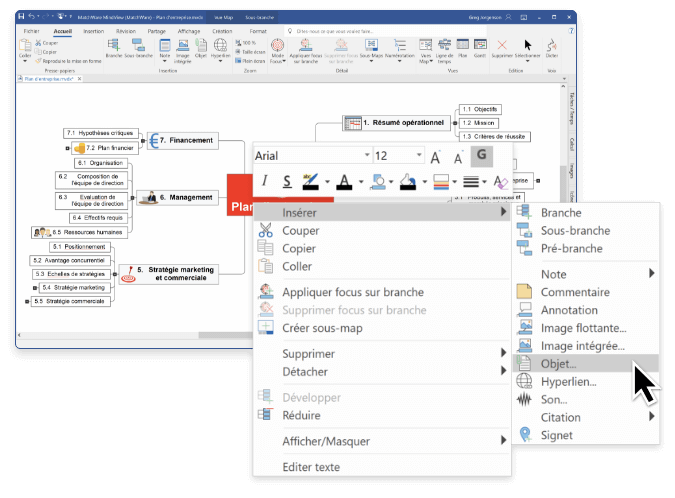Open the highlight color dropdown arrow
675x498 pixels.
click(x=327, y=182)
